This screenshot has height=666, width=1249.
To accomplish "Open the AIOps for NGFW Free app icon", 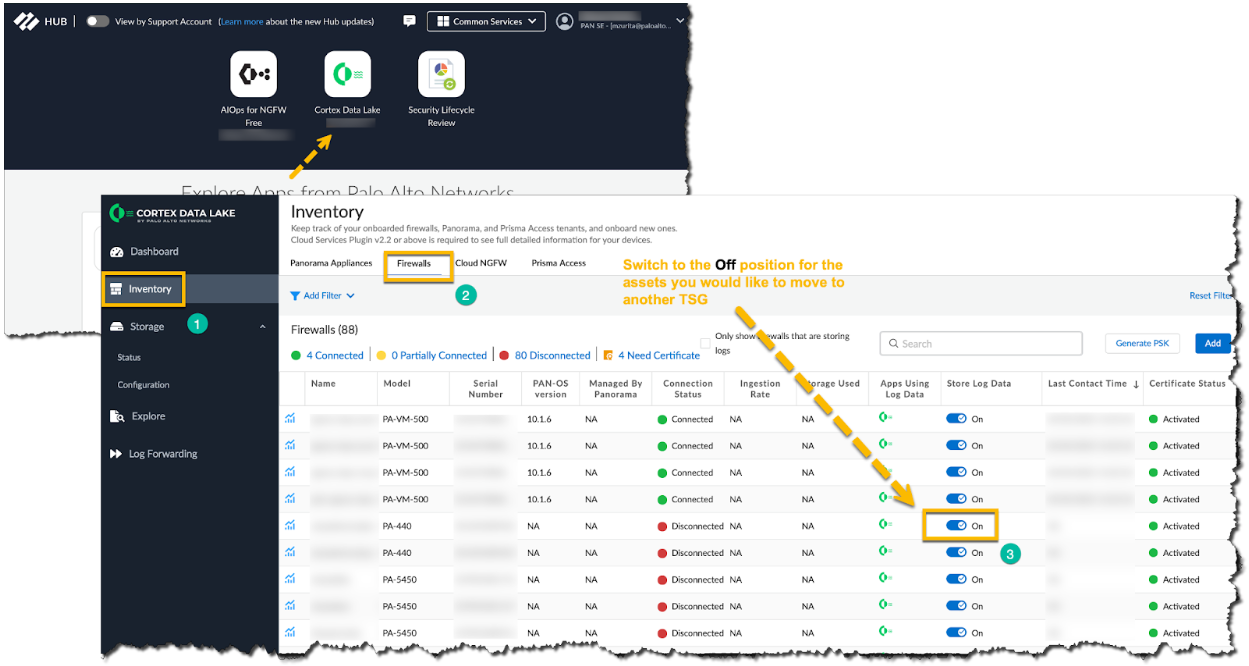I will click(x=254, y=75).
